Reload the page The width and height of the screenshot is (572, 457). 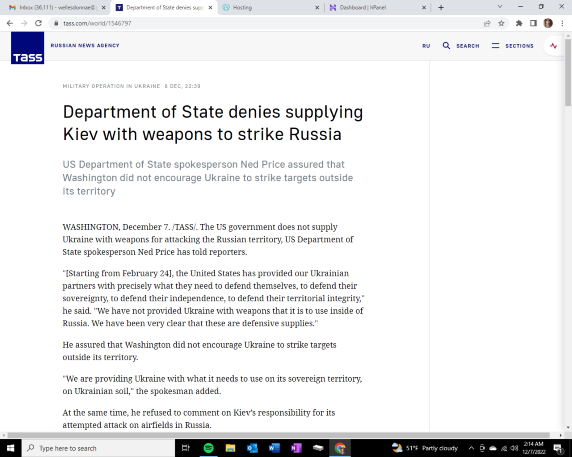[38, 23]
